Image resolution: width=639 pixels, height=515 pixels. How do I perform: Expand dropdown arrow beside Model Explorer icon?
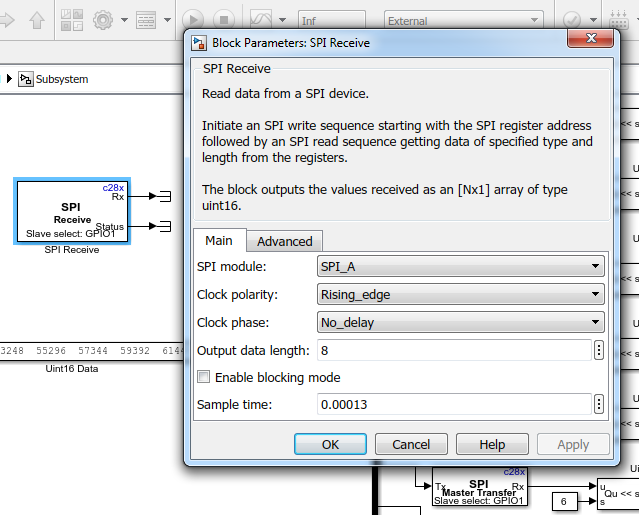pos(167,20)
